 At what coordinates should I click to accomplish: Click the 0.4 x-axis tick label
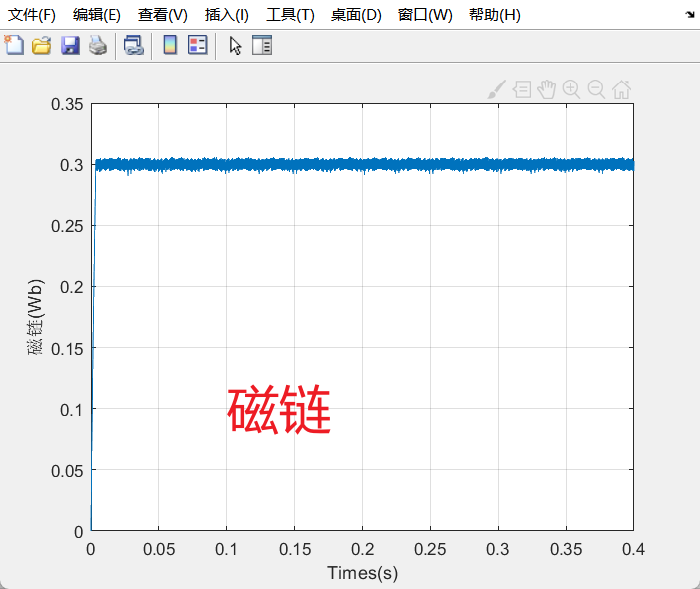click(x=633, y=549)
